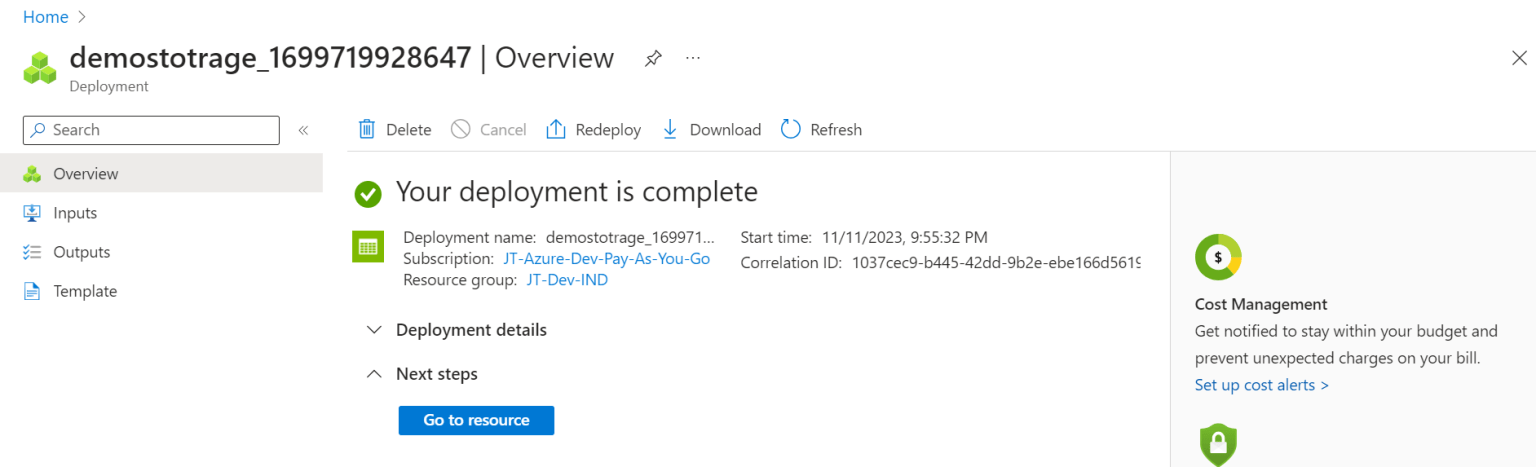Screen dimensions: 1536x467
Task: Open the Template section in sidebar
Action: pyautogui.click(x=85, y=291)
